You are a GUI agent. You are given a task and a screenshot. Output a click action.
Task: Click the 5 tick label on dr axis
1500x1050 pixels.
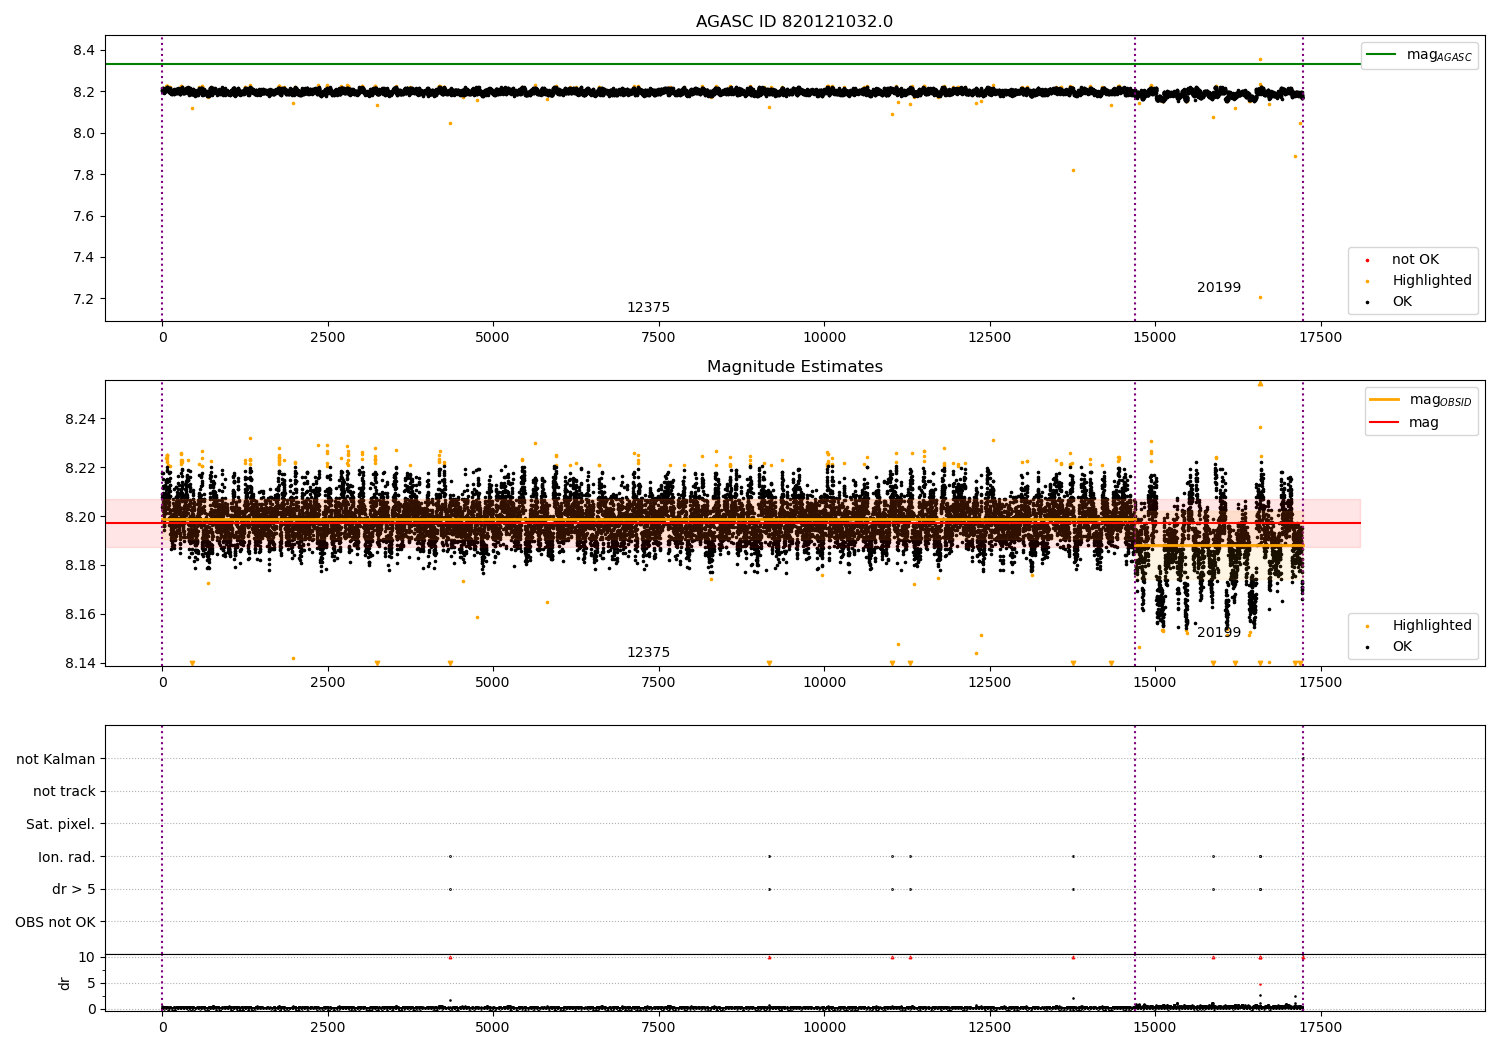coord(91,984)
